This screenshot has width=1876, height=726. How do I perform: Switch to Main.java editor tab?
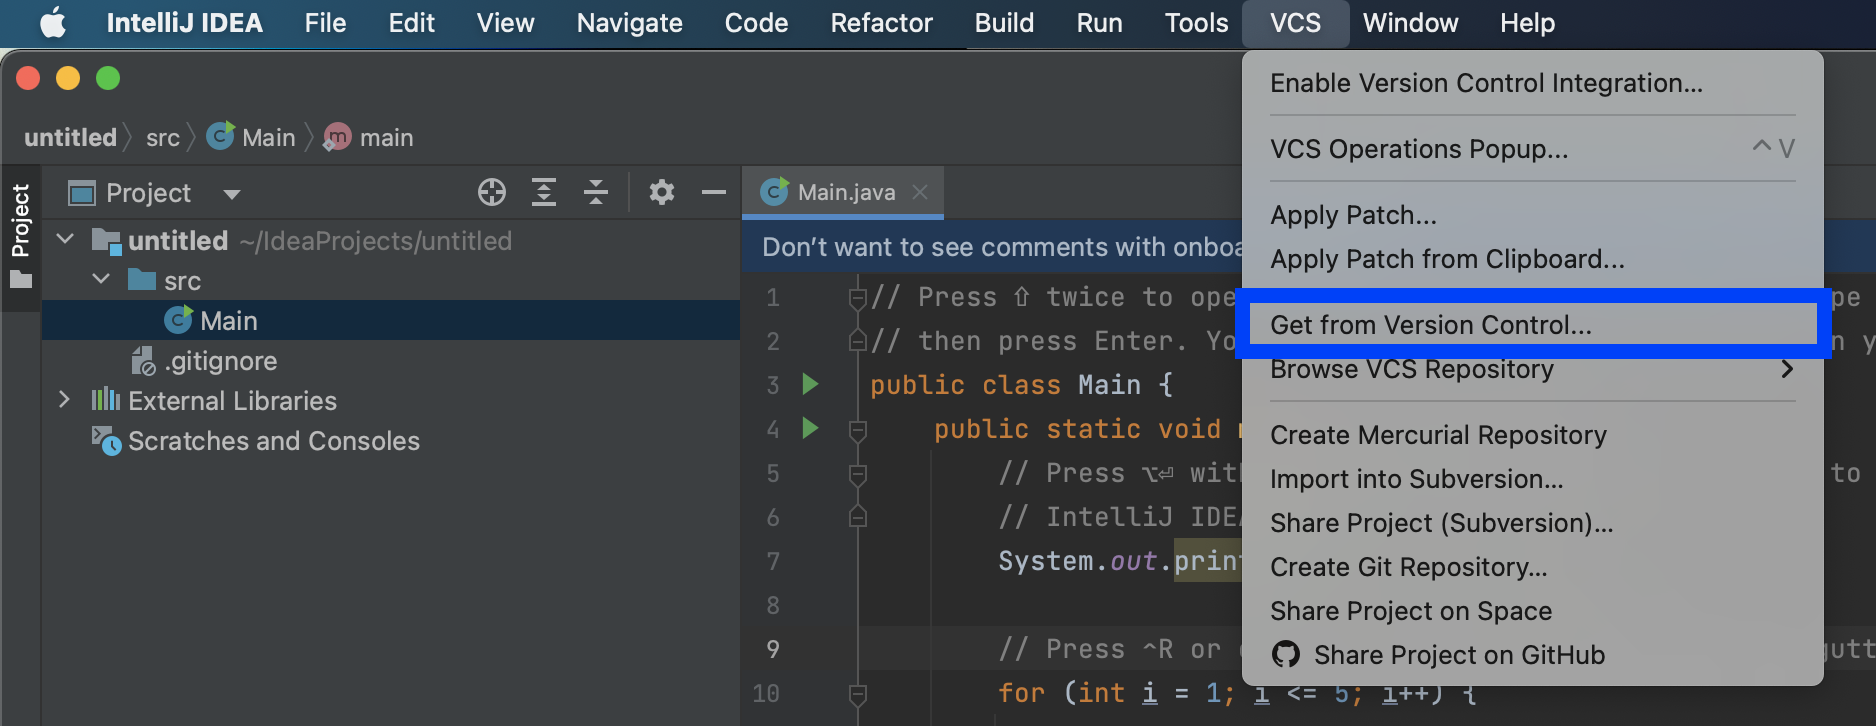click(x=845, y=192)
